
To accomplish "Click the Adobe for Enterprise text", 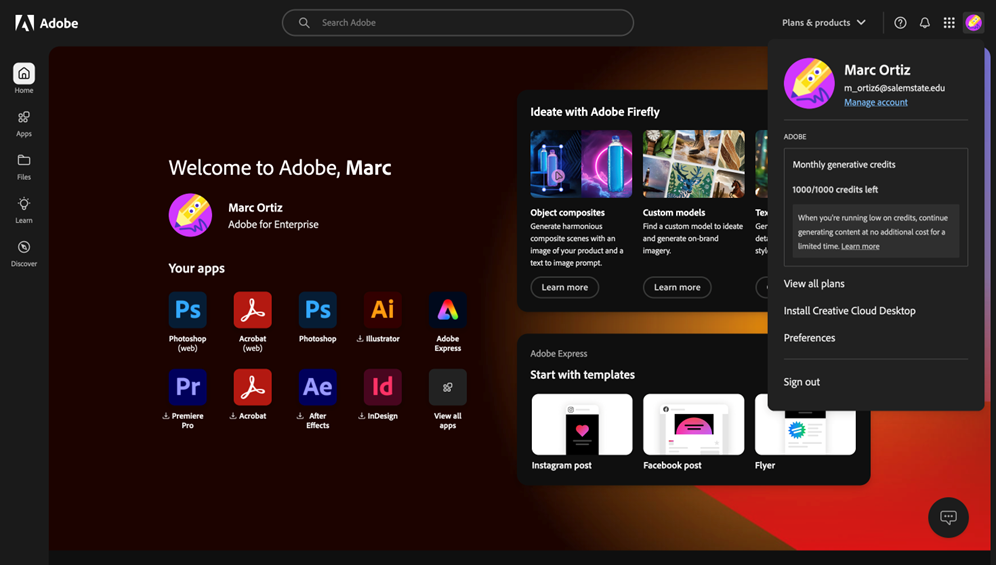I will (x=273, y=224).
